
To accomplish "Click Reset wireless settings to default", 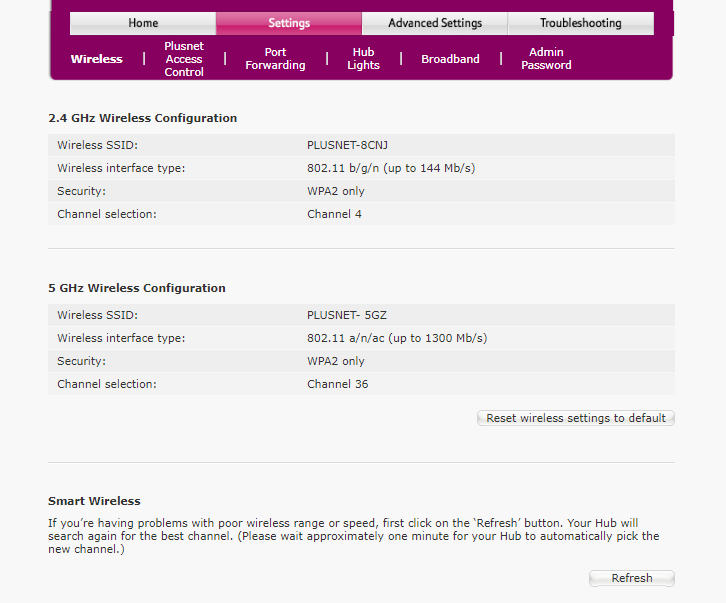I will click(x=575, y=418).
